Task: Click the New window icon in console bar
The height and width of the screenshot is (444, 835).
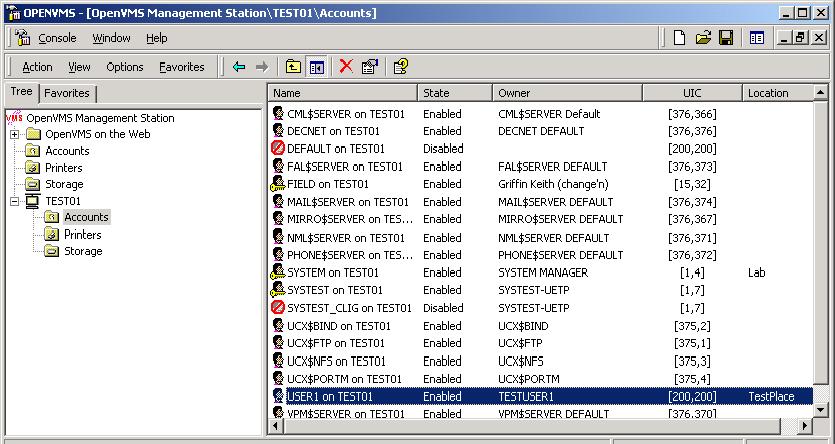Action: pos(756,38)
